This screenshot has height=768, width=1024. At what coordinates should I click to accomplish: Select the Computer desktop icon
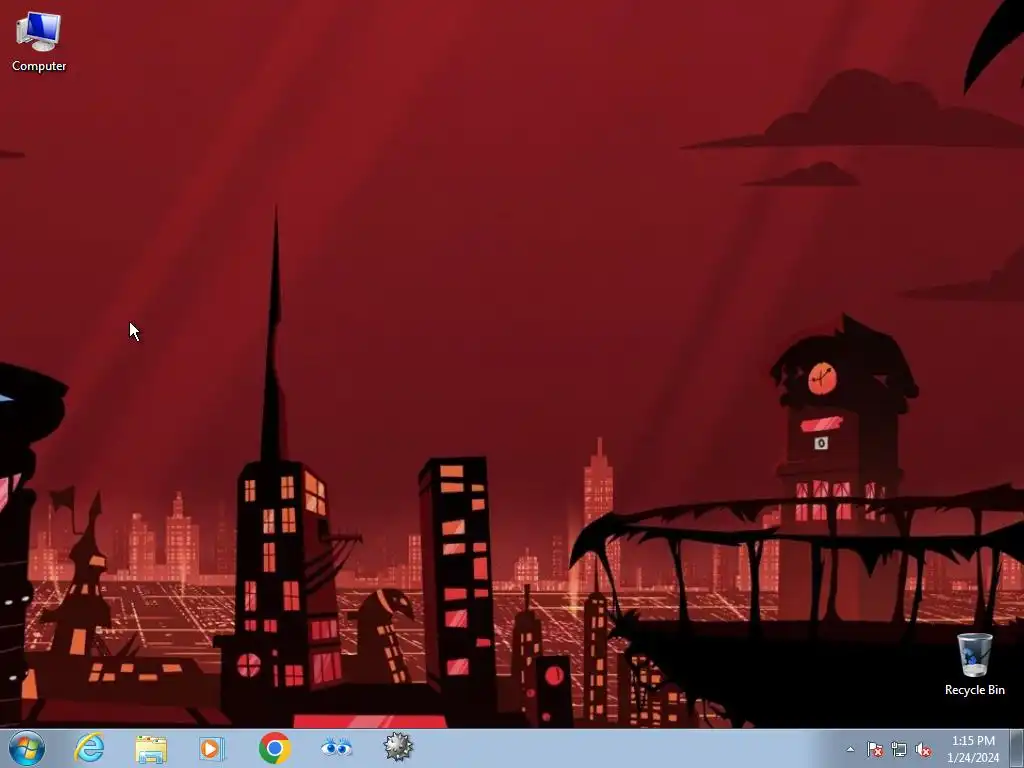point(39,42)
